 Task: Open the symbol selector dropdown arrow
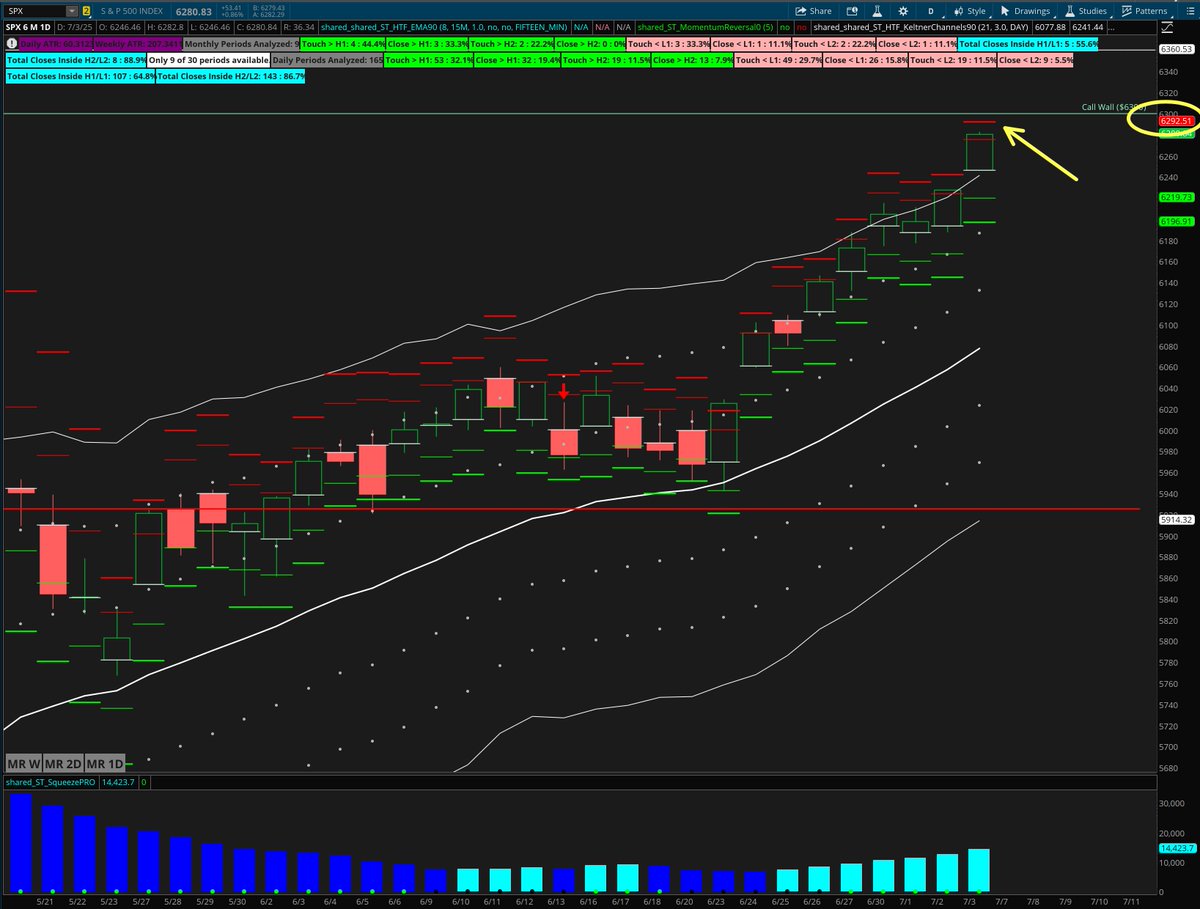(70, 11)
